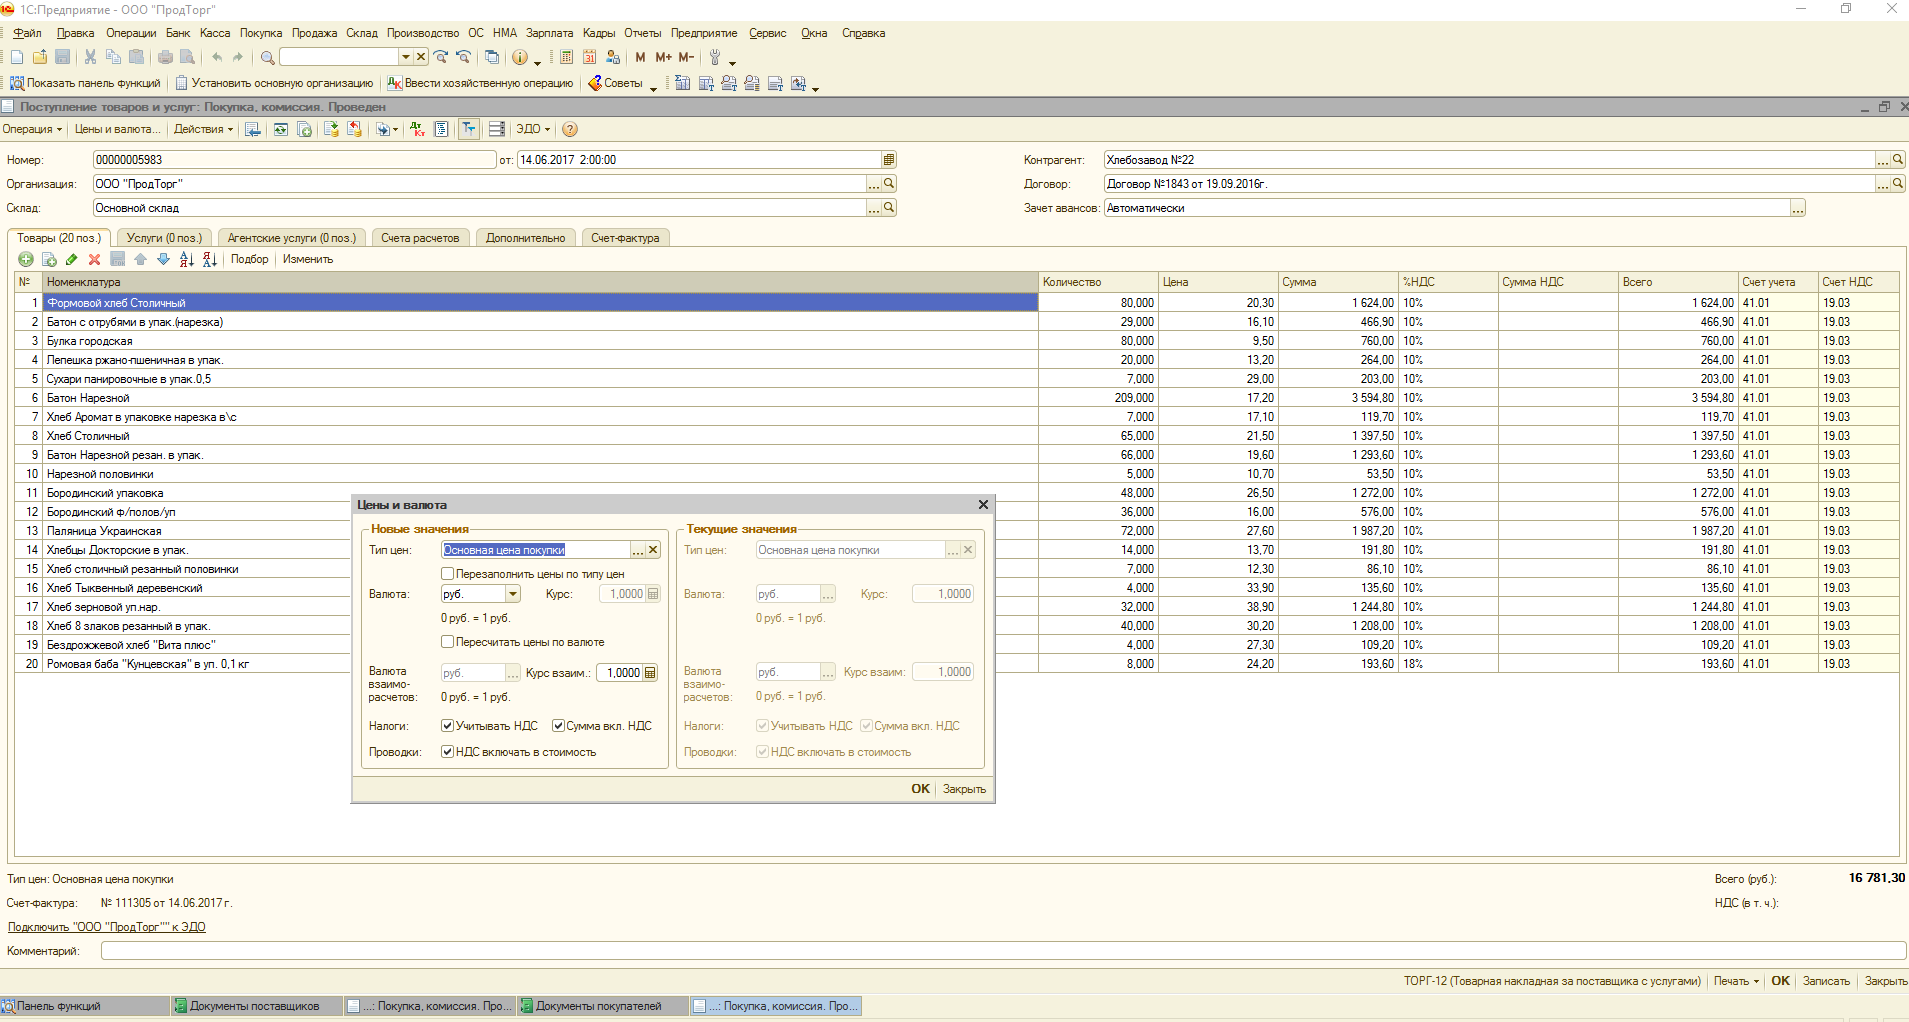
Task: Click the red delete row icon
Action: pos(94,259)
